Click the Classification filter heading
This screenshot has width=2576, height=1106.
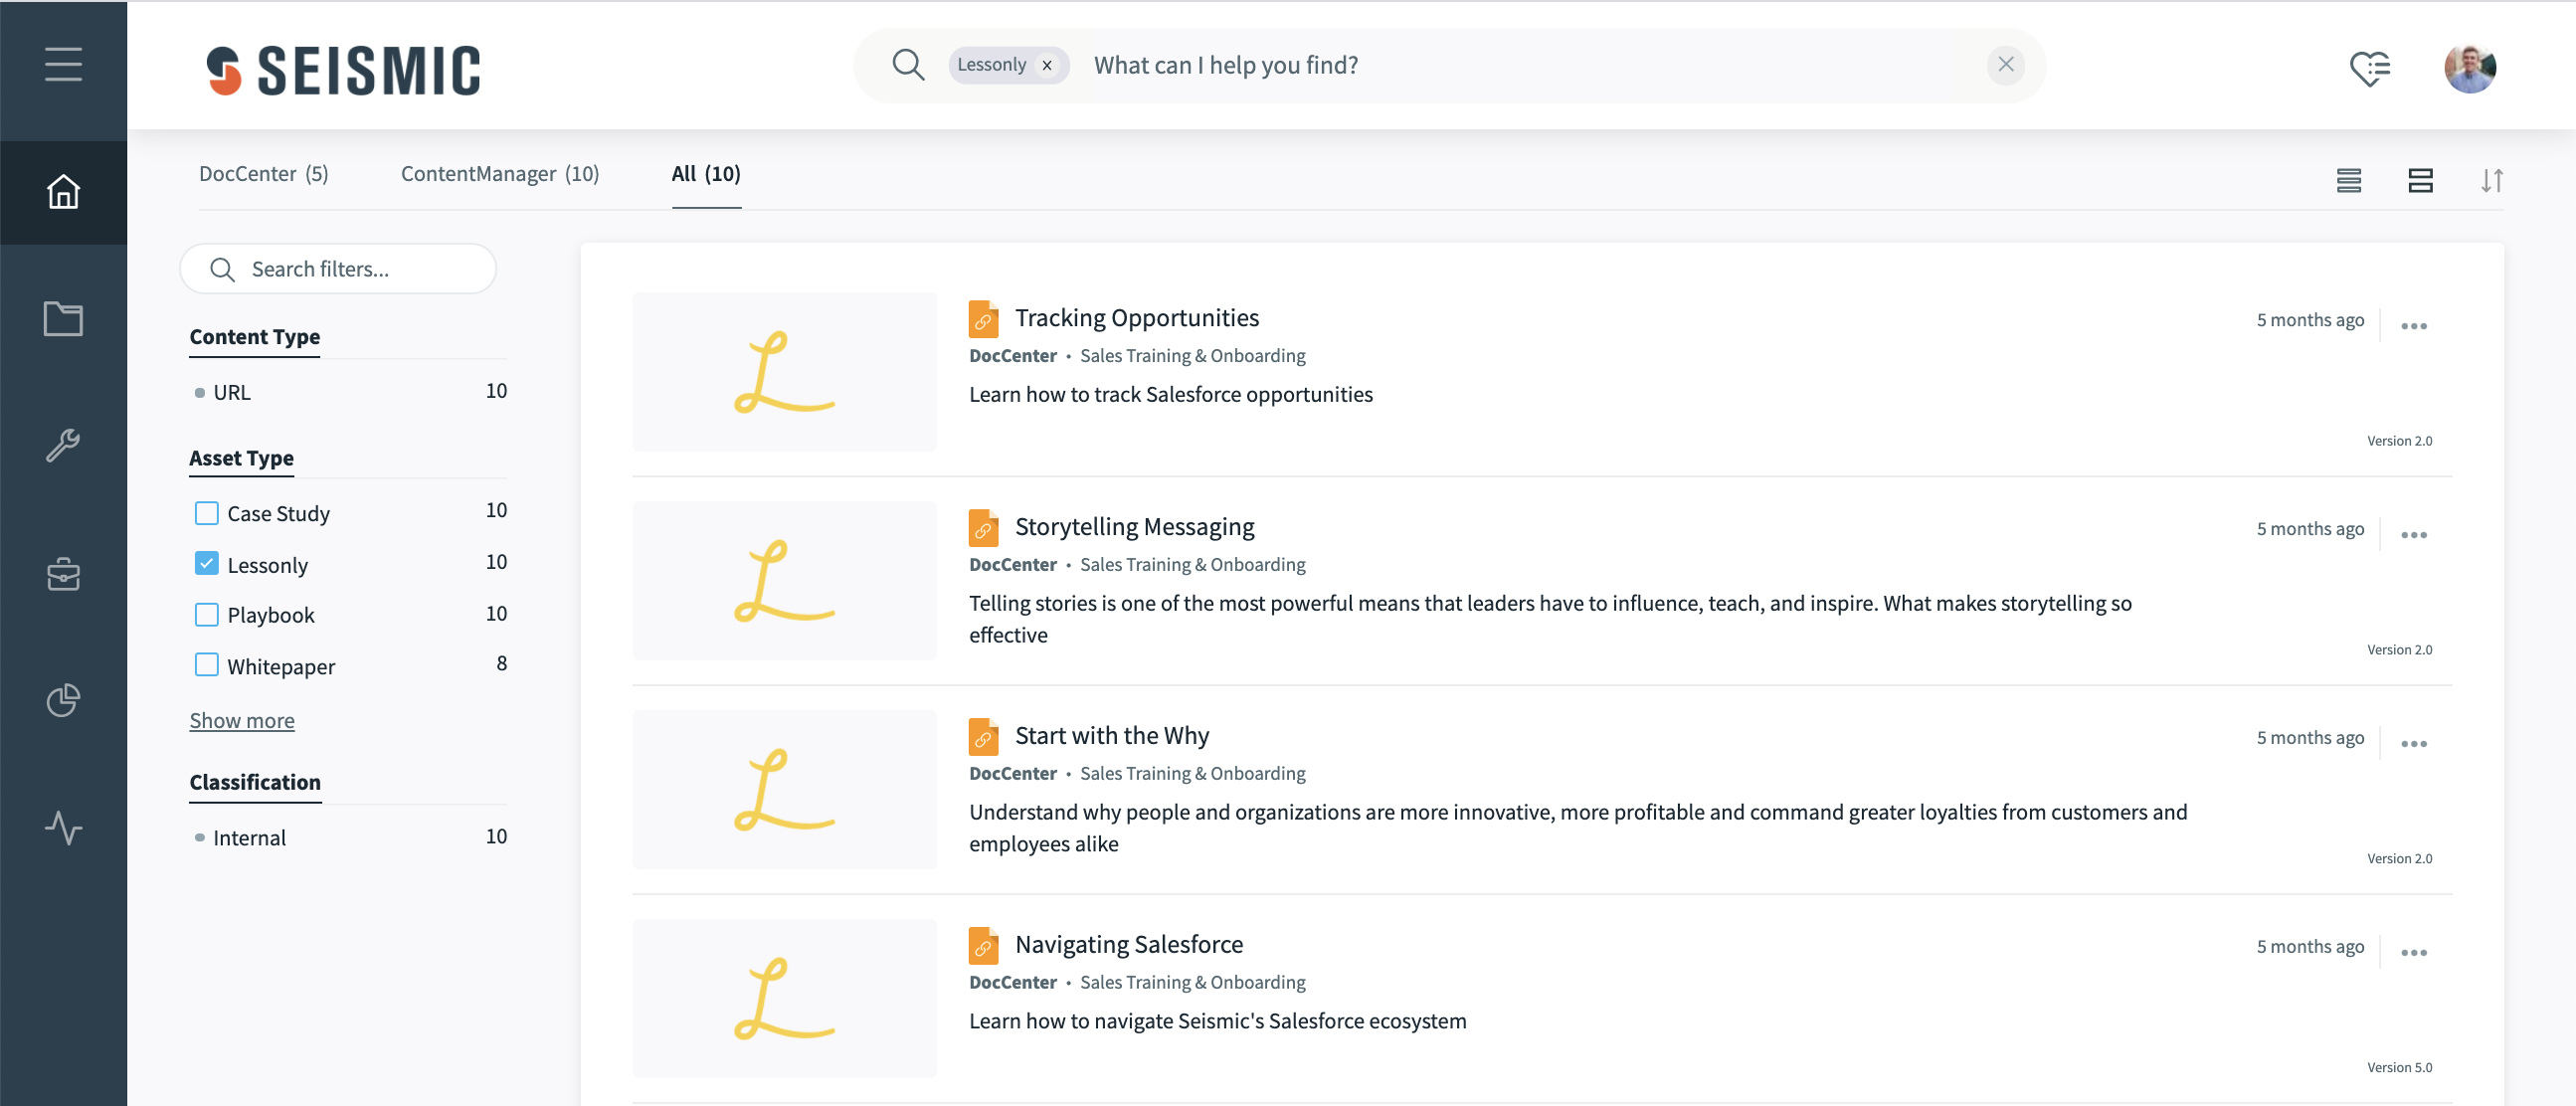255,782
